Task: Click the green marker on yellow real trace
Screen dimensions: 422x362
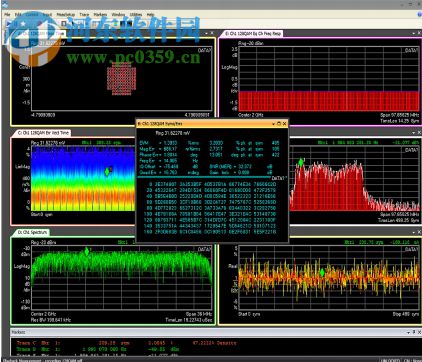Action: (x=322, y=272)
